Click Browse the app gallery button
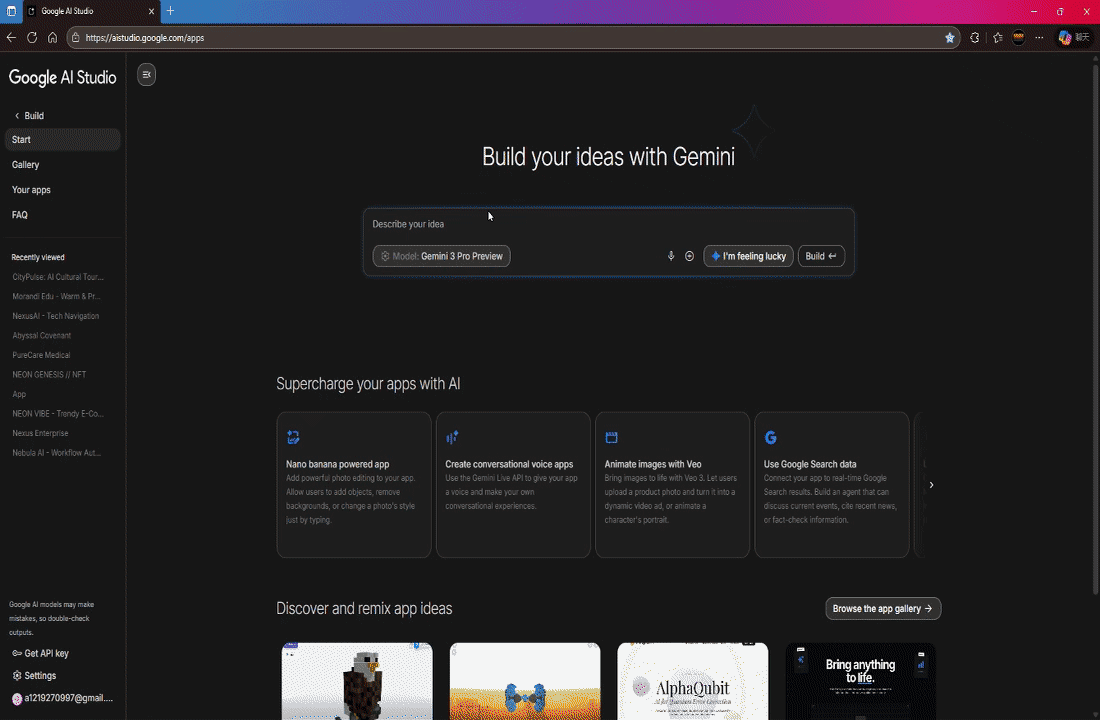This screenshot has width=1100, height=720. pyautogui.click(x=883, y=608)
